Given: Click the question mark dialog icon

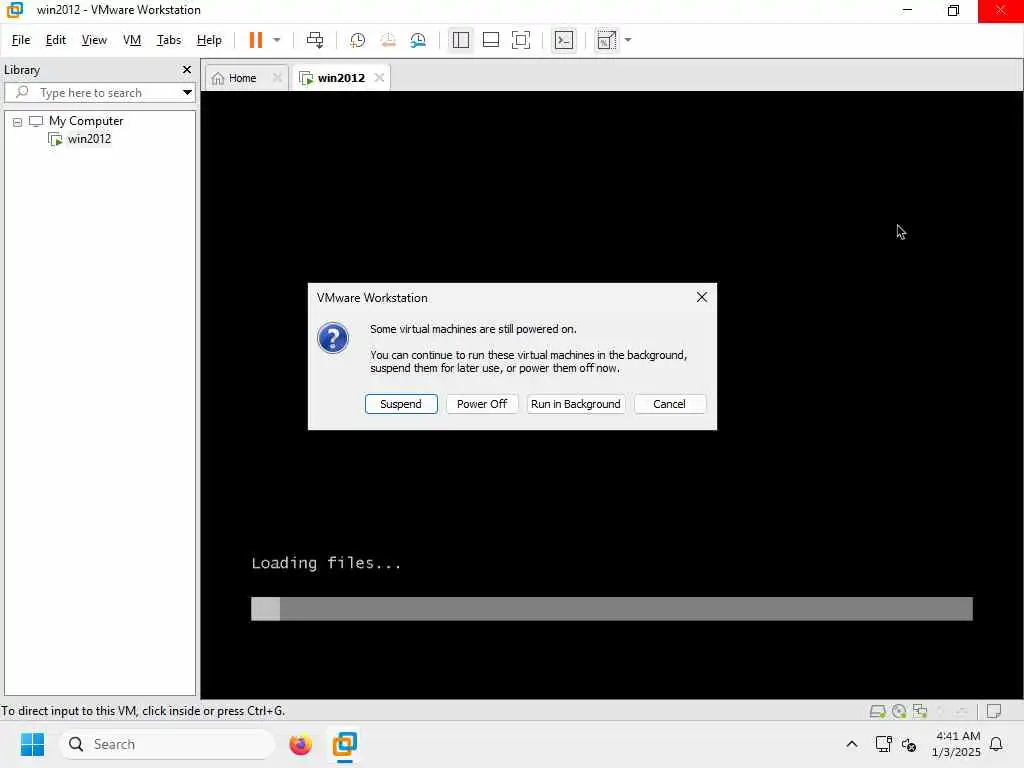Looking at the screenshot, I should tap(333, 338).
